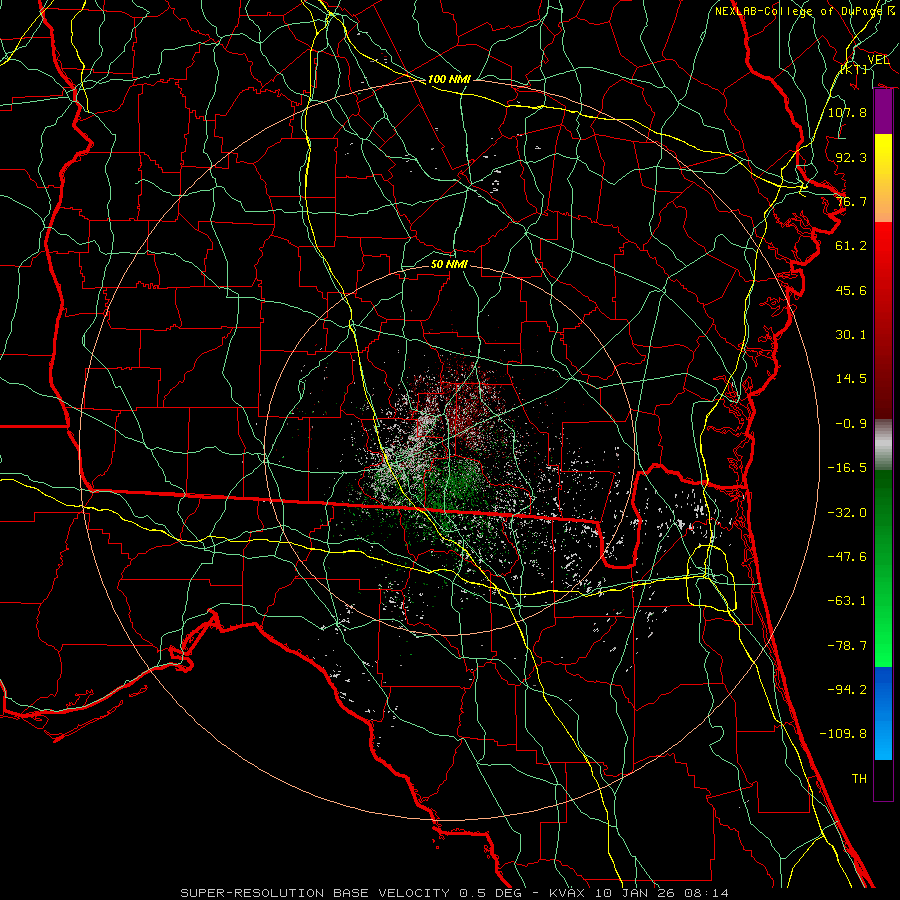This screenshot has width=900, height=900.
Task: Click the purple segment of the velocity color bar
Action: pyautogui.click(x=883, y=112)
